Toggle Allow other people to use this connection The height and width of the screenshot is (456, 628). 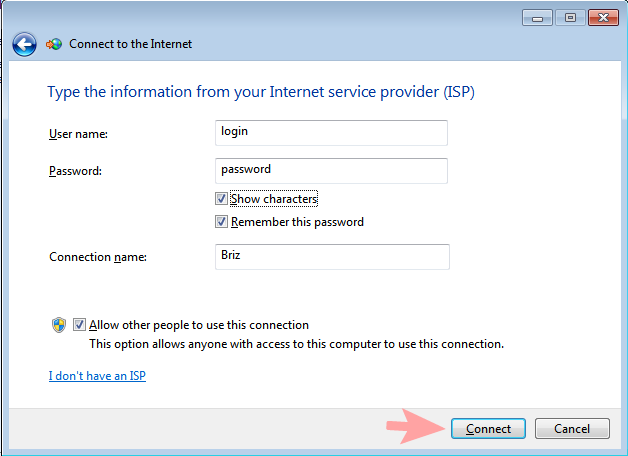[79, 325]
